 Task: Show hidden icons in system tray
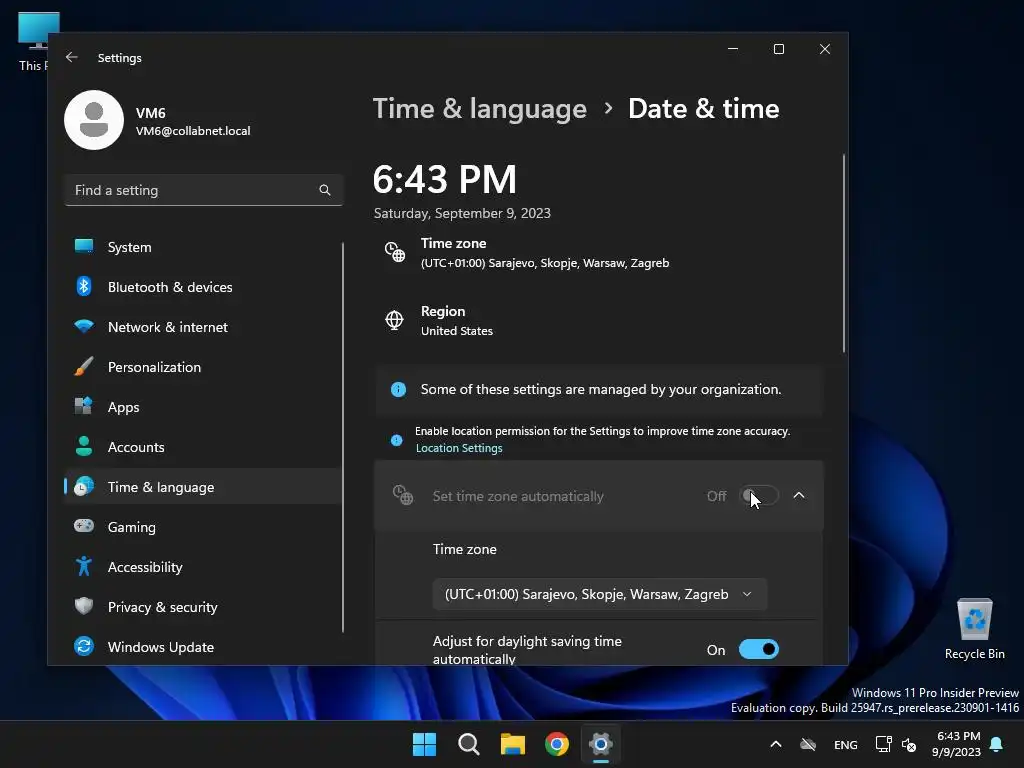click(776, 744)
